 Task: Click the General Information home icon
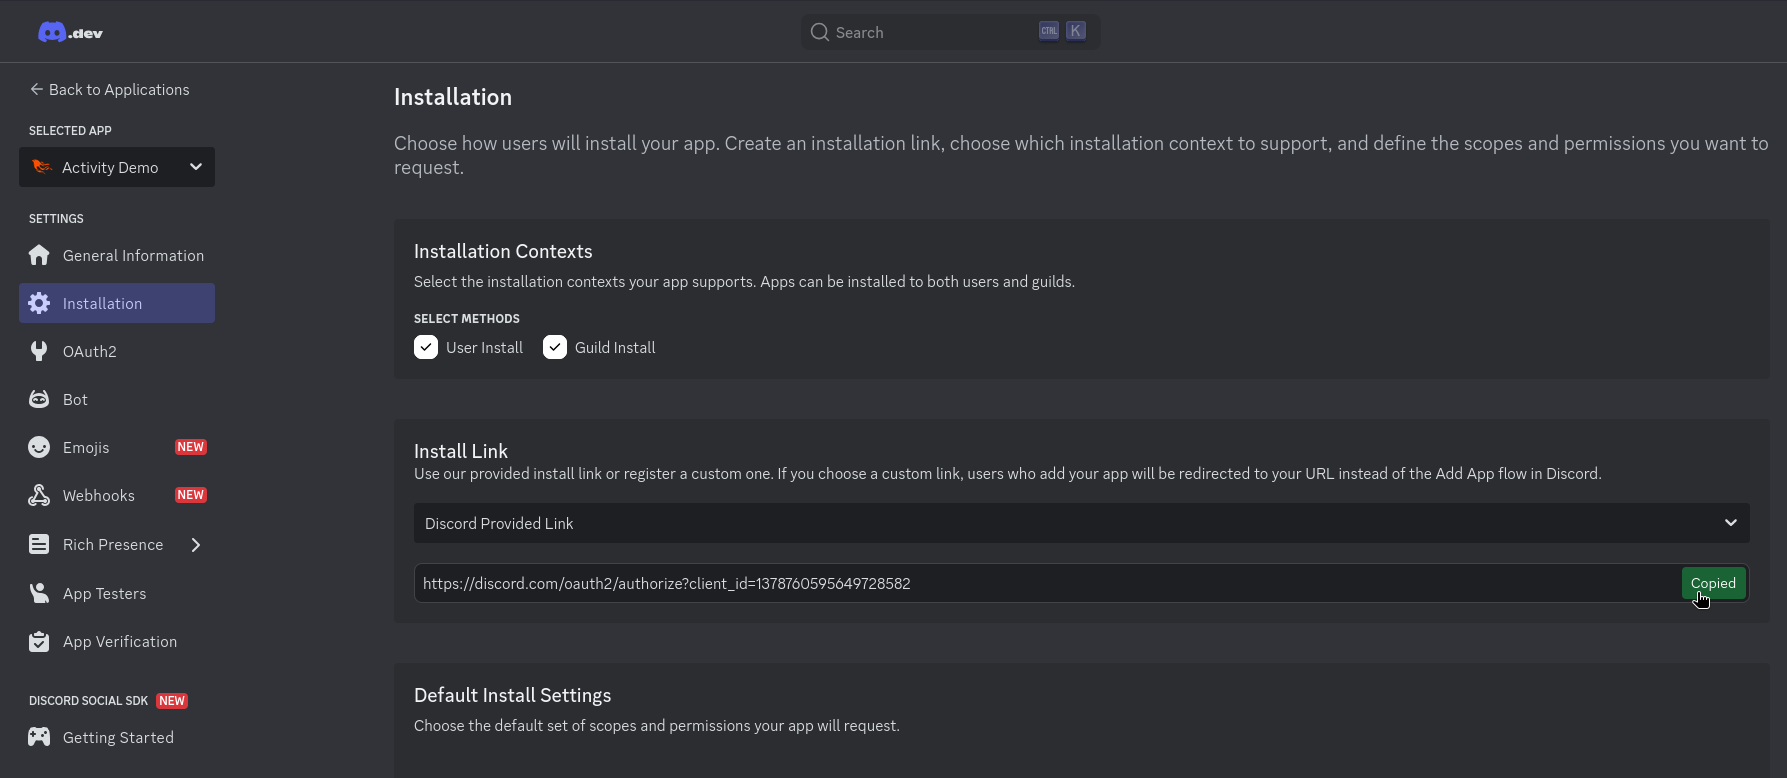[x=39, y=255]
